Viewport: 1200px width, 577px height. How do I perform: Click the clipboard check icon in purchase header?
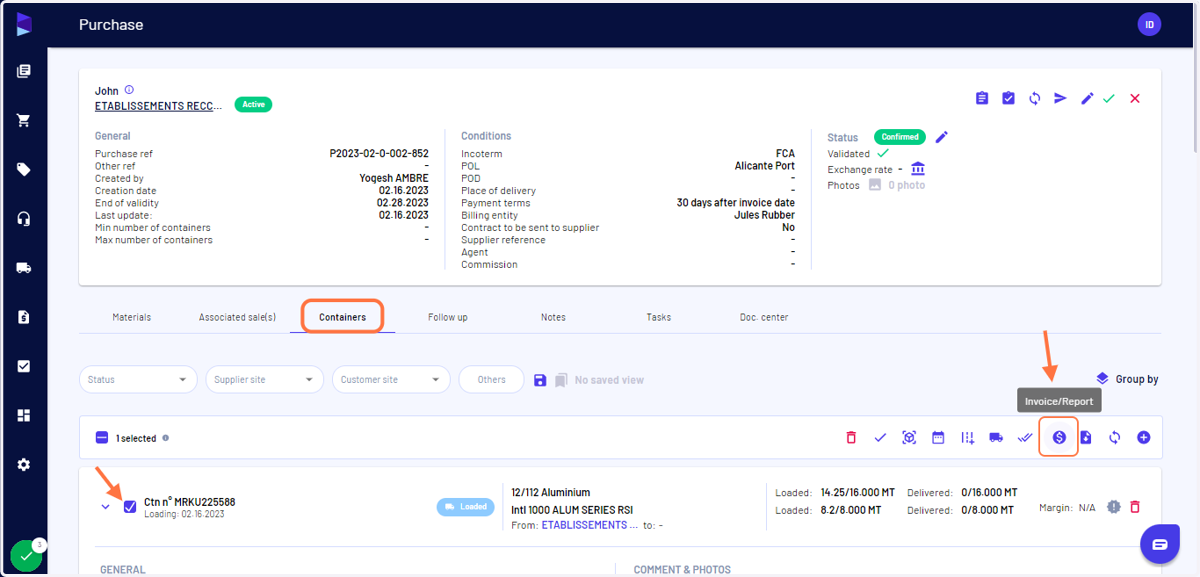coord(1009,98)
